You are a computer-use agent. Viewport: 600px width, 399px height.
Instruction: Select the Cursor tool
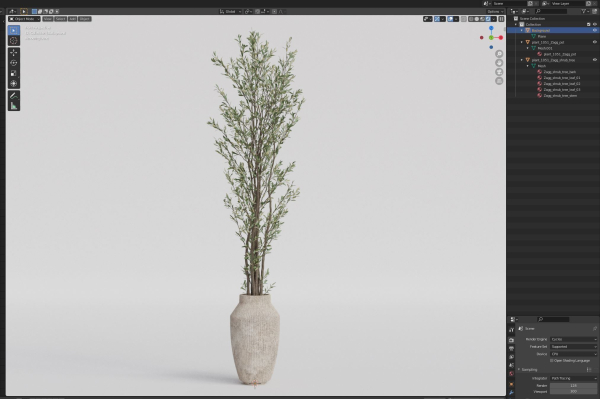pyautogui.click(x=14, y=41)
